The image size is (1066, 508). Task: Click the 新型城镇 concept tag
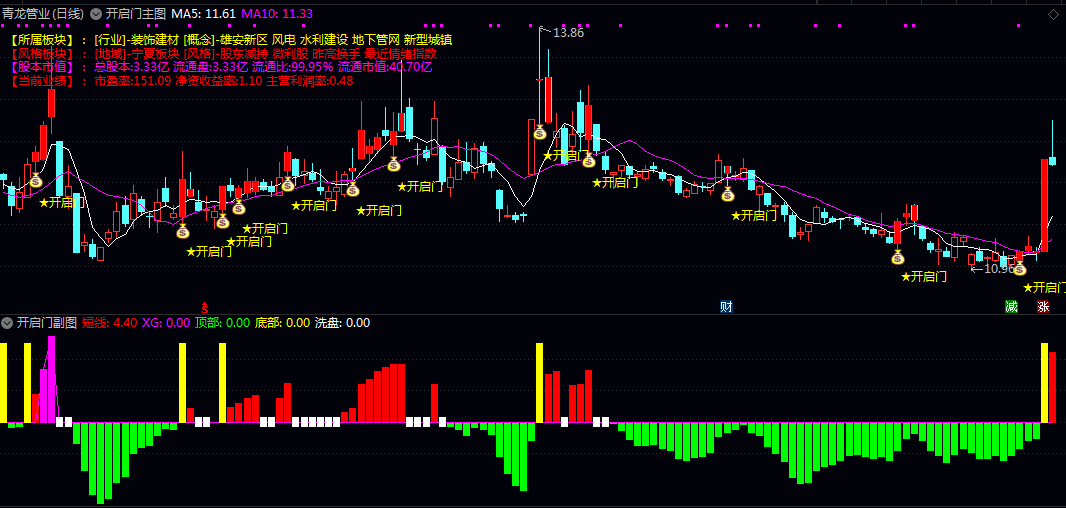(x=428, y=40)
